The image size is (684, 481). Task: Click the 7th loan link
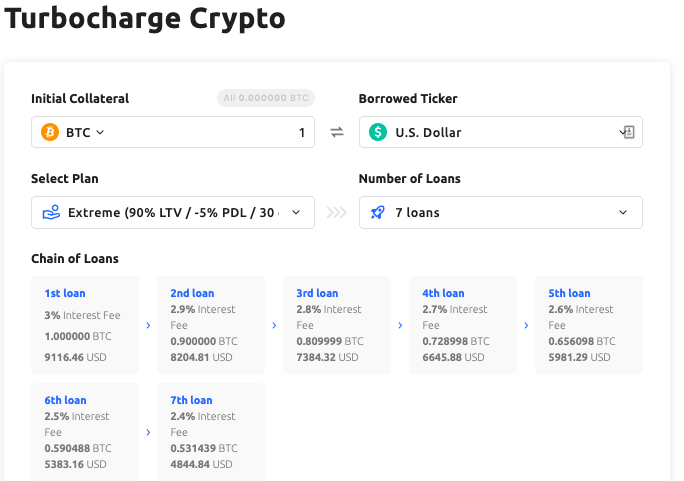(x=192, y=400)
